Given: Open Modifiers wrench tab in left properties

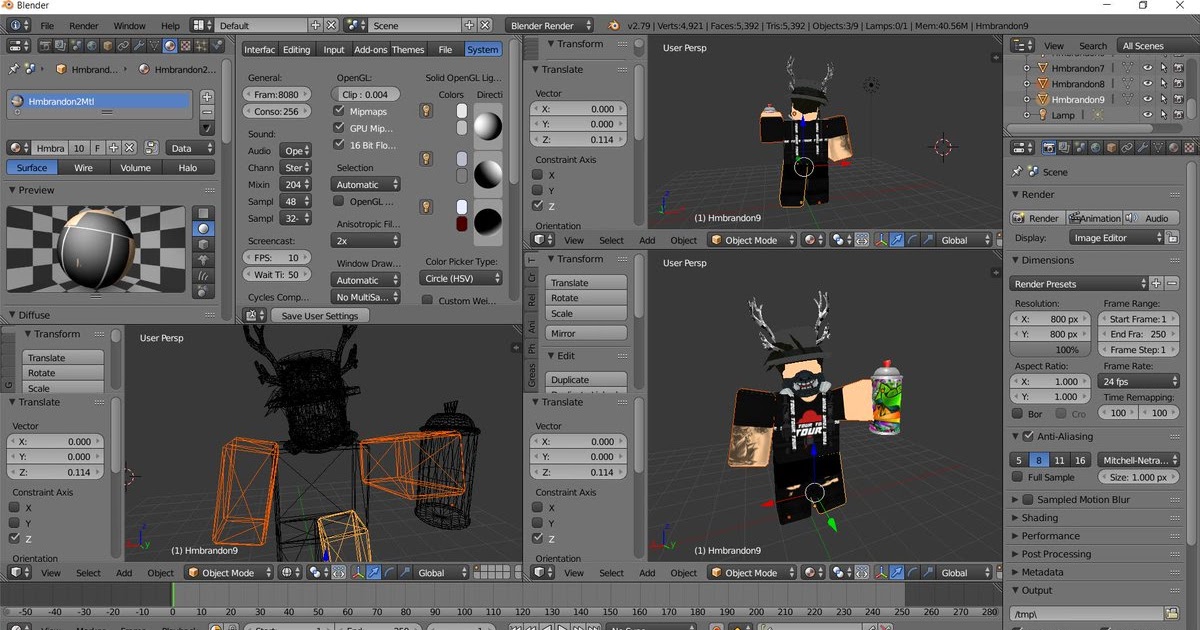Looking at the screenshot, I should click(x=139, y=46).
